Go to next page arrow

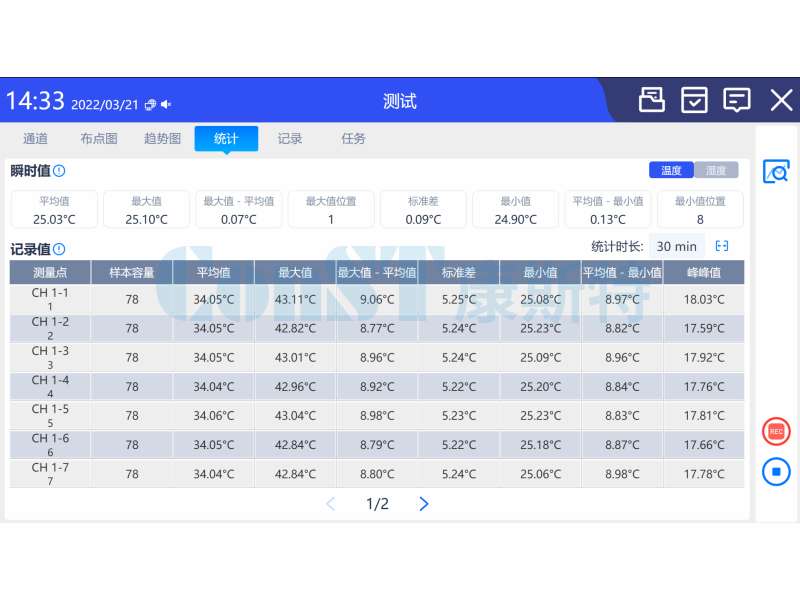[x=424, y=504]
